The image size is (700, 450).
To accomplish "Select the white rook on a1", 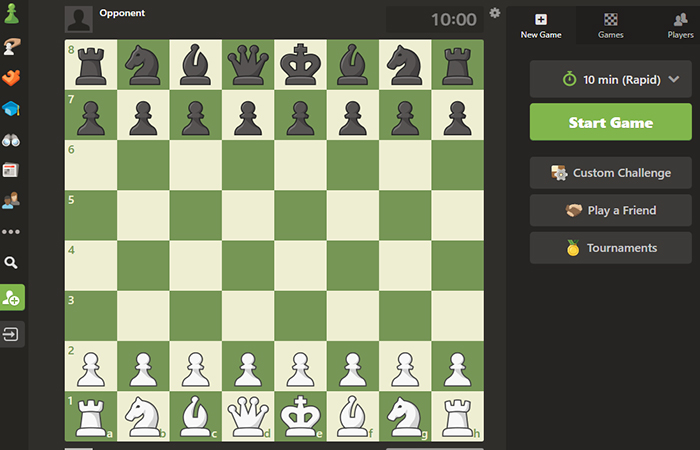I will point(91,416).
